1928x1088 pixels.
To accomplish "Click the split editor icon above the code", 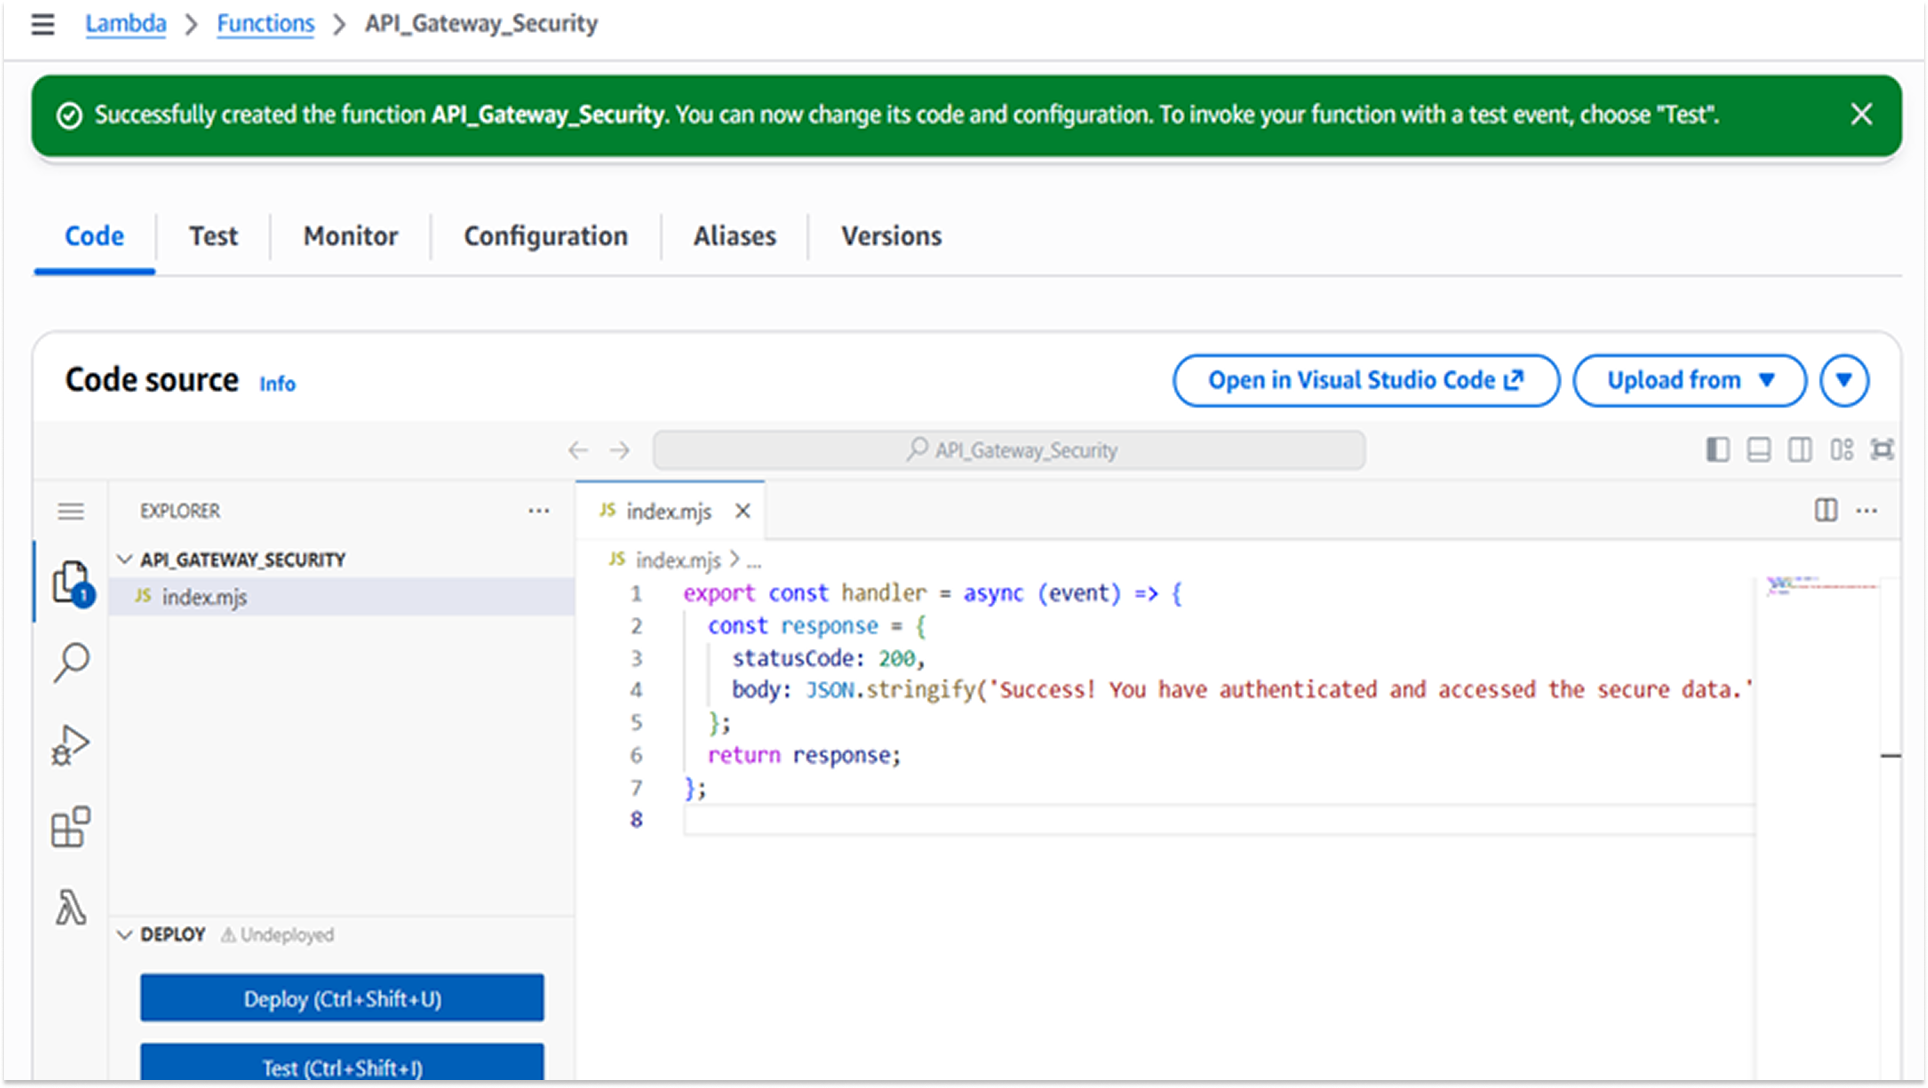I will click(1825, 510).
